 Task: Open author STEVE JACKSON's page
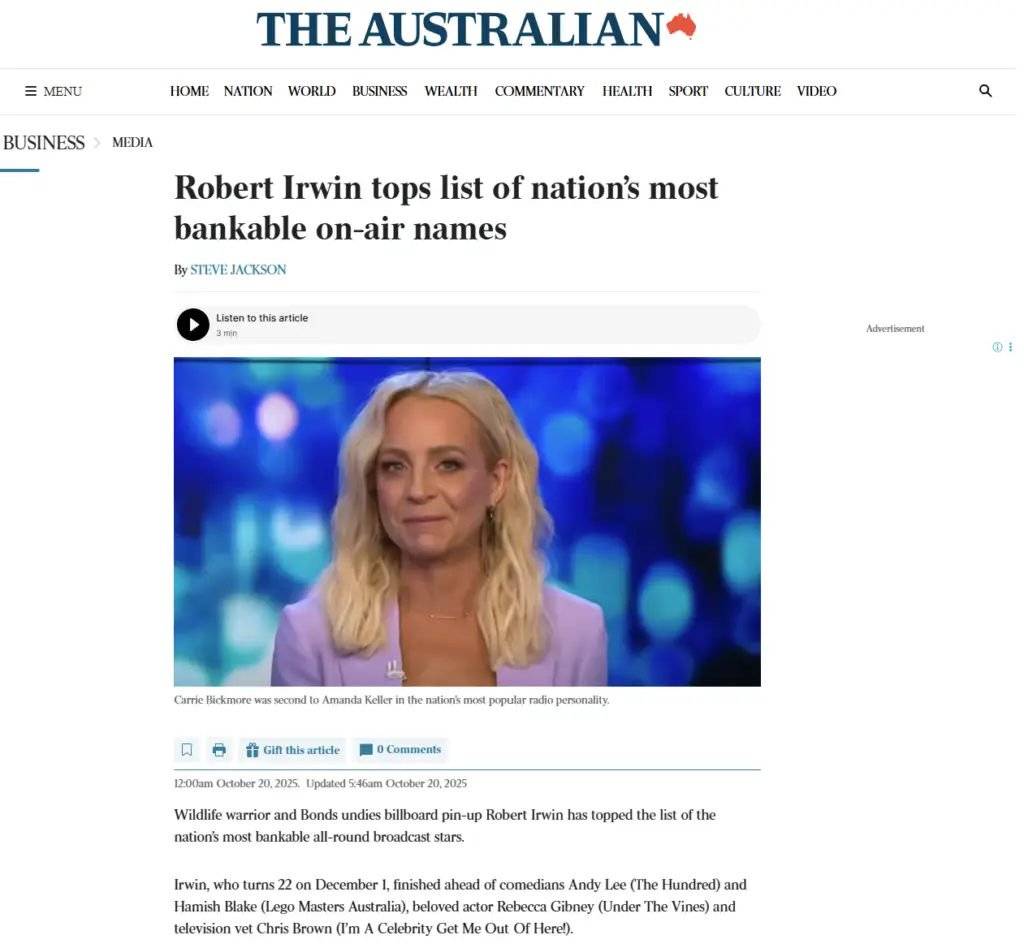[240, 272]
